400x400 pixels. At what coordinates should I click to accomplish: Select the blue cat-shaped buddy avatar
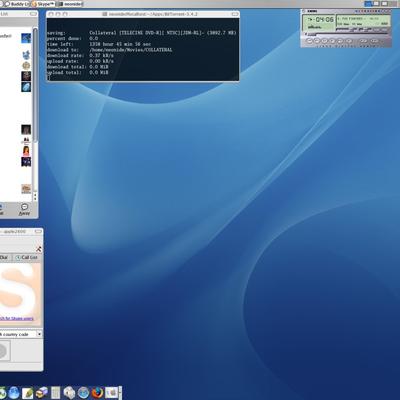(26, 55)
